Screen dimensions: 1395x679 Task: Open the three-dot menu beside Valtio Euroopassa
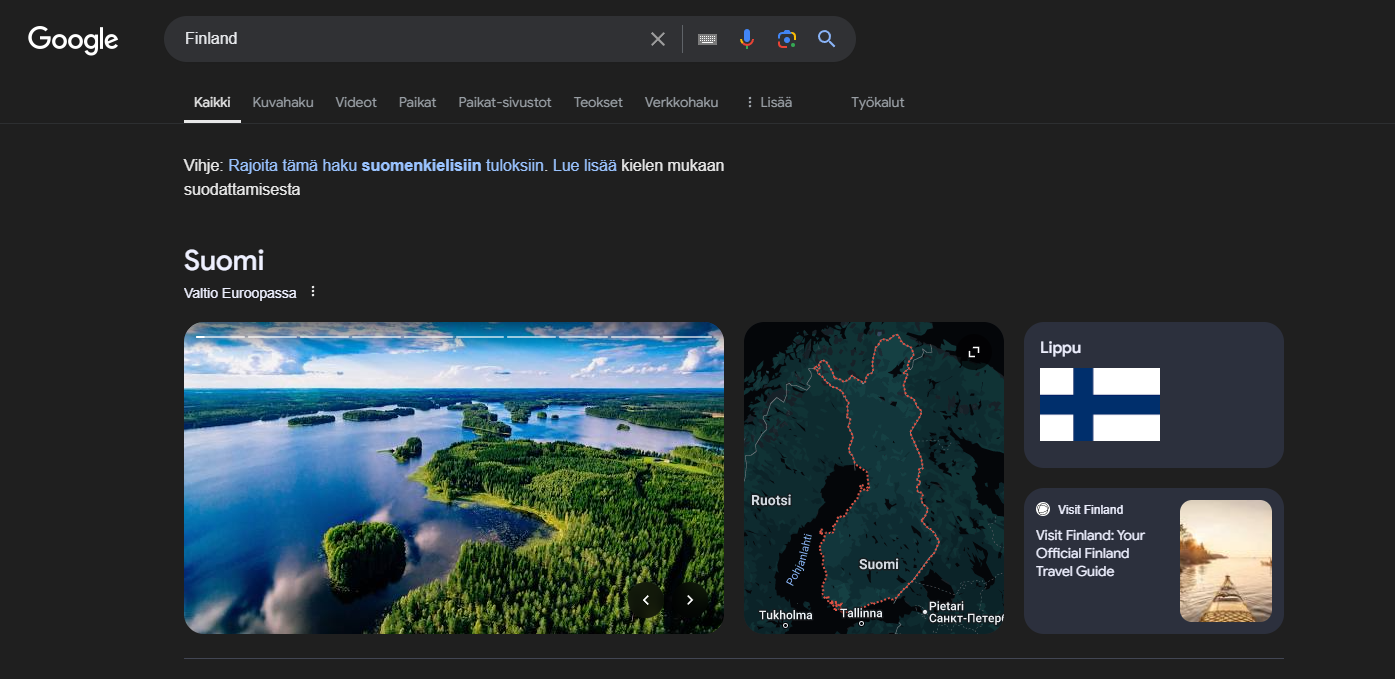(313, 292)
